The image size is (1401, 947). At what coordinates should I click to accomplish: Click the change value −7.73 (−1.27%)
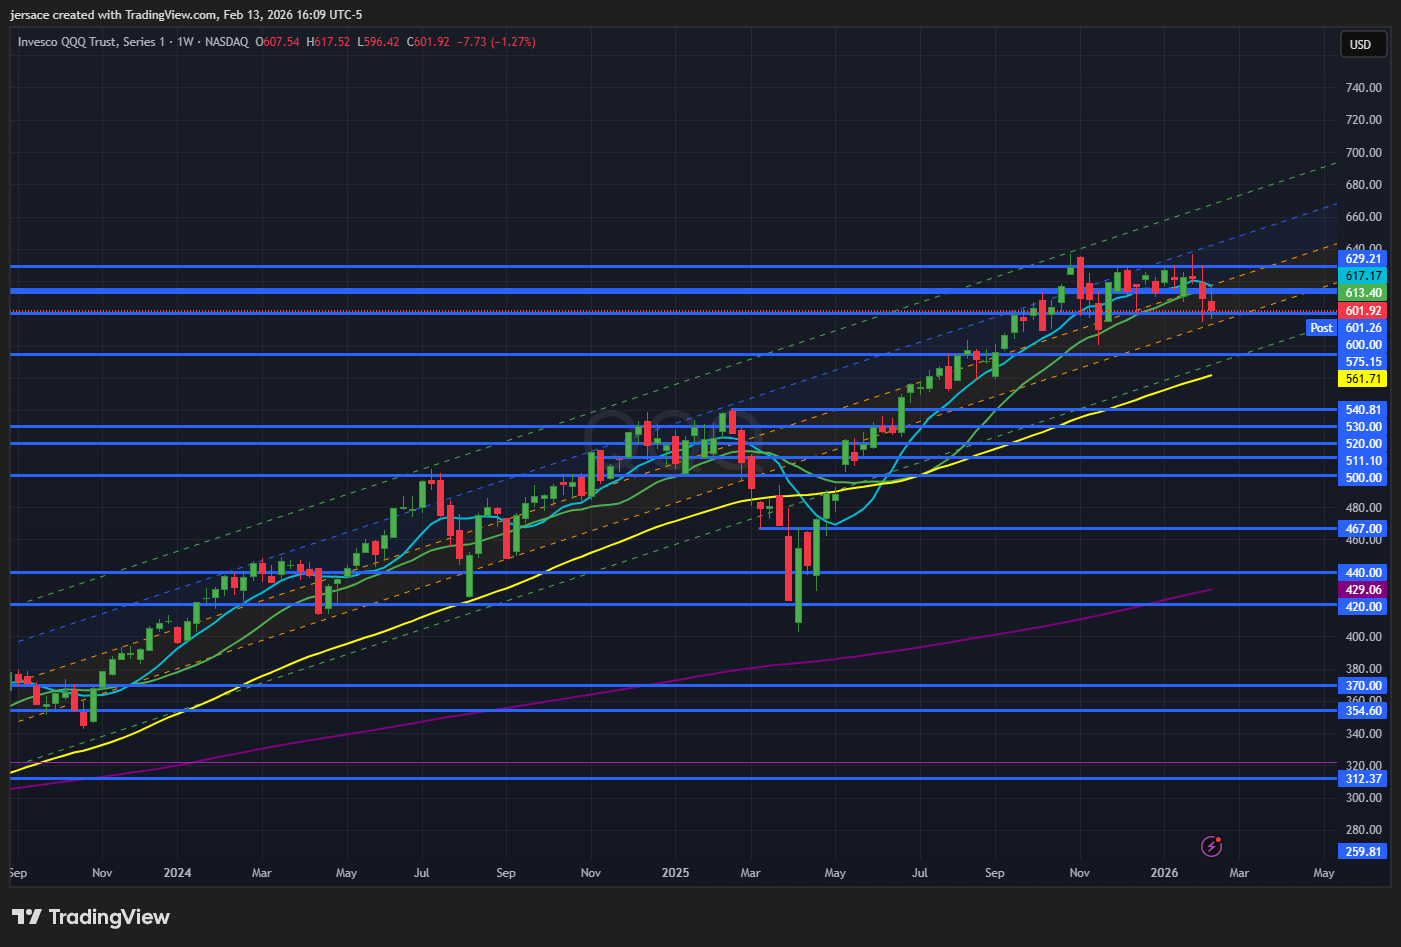[496, 42]
